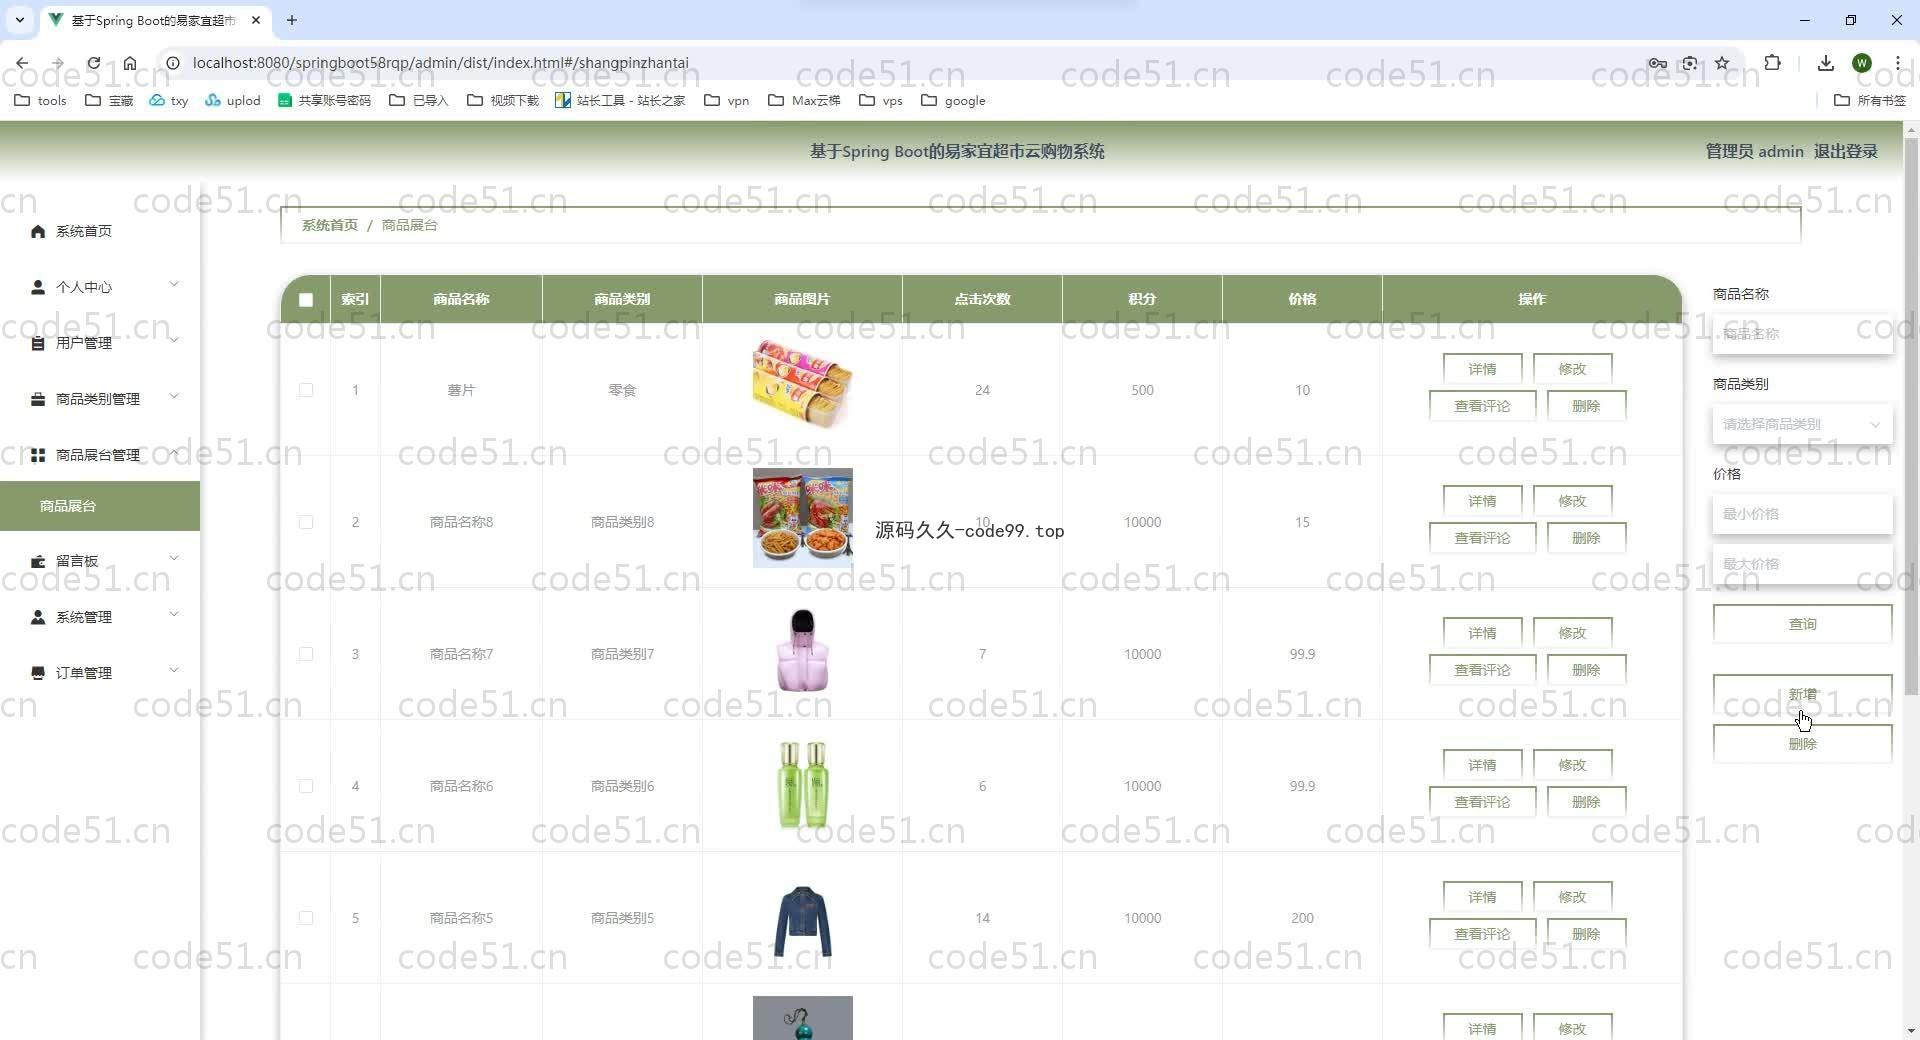Go back using browser back arrow

coord(22,63)
